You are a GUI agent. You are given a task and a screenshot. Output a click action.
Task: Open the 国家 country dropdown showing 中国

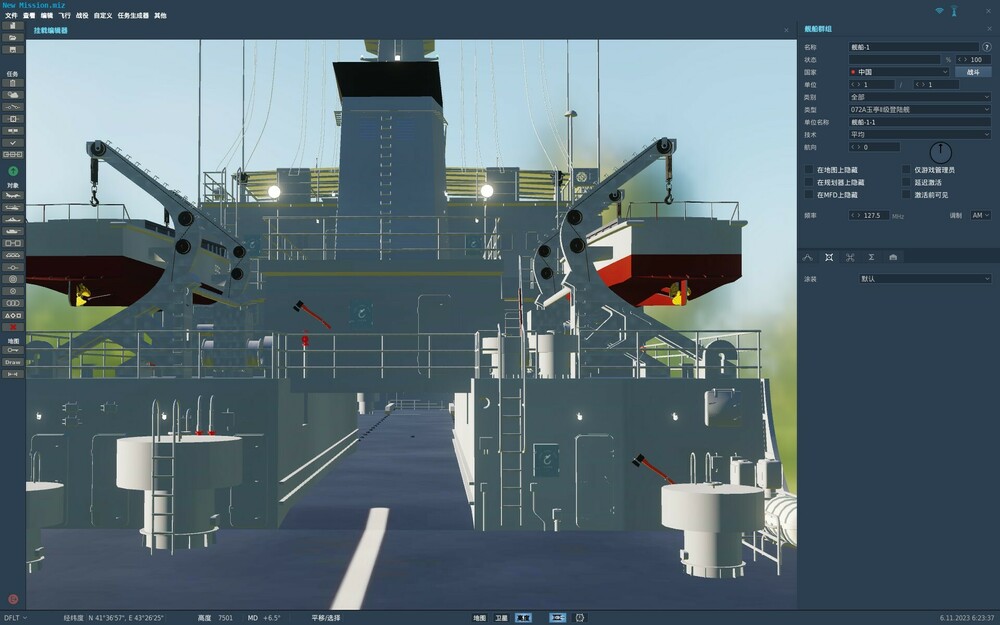pos(899,72)
